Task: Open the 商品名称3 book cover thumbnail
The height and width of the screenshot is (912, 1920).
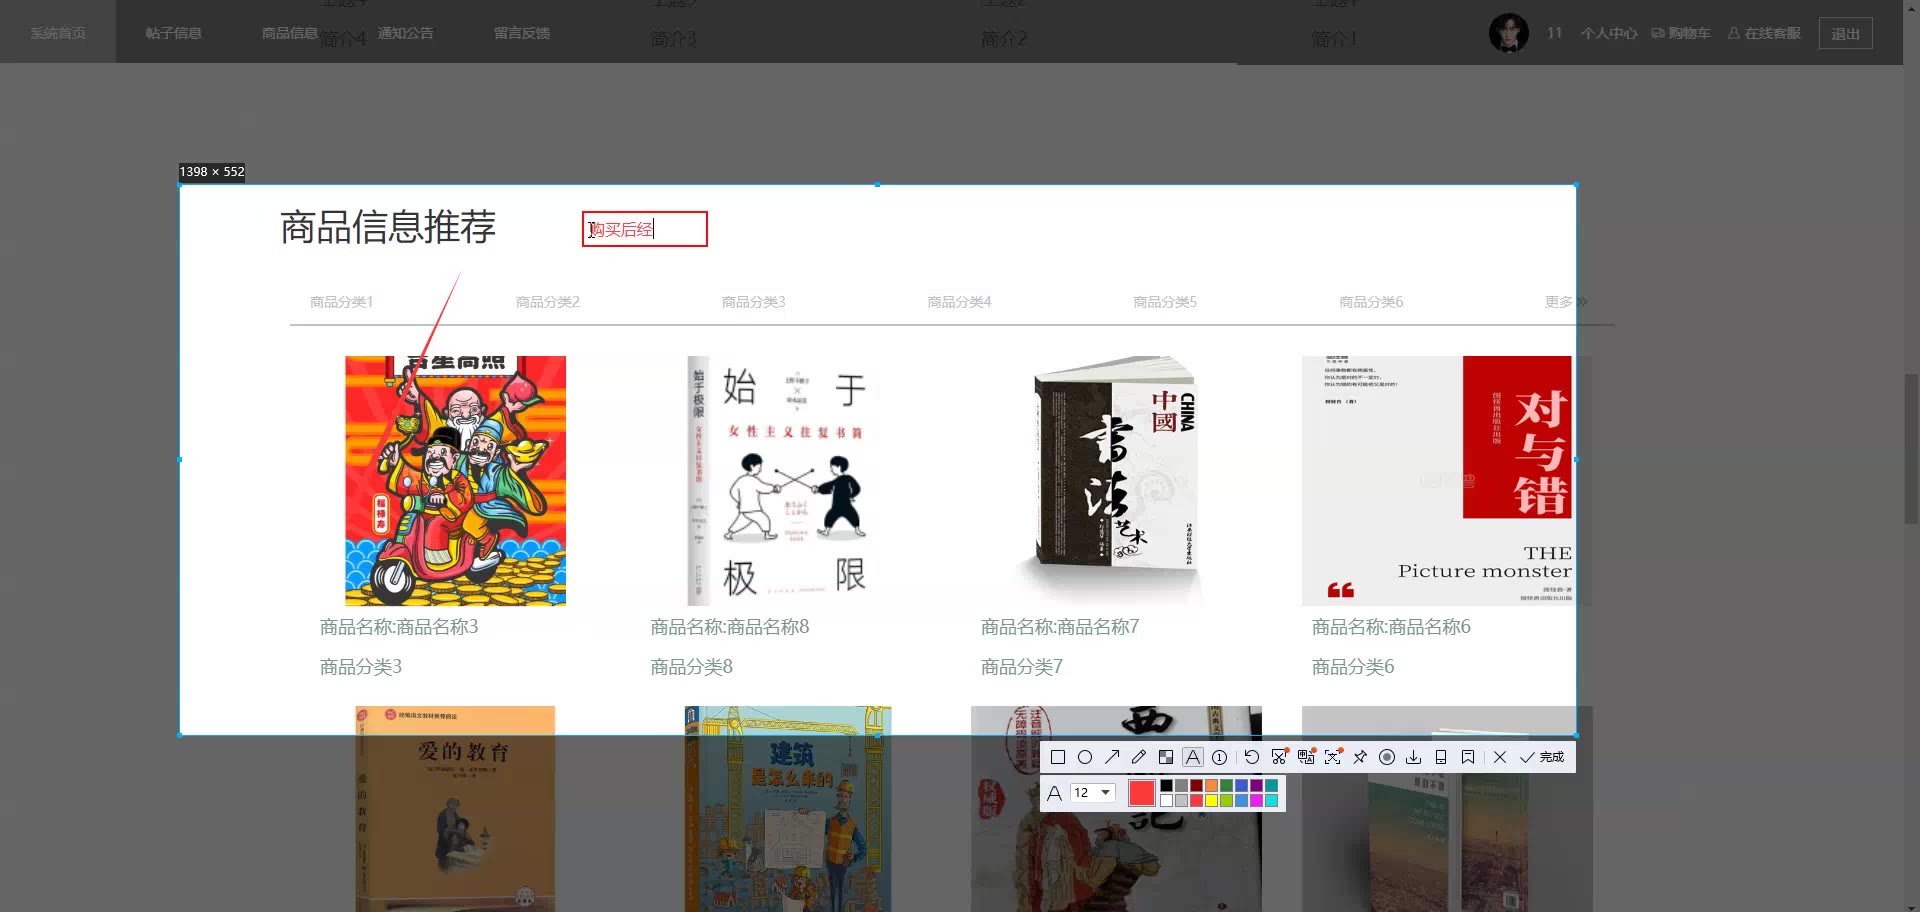Action: click(x=455, y=481)
